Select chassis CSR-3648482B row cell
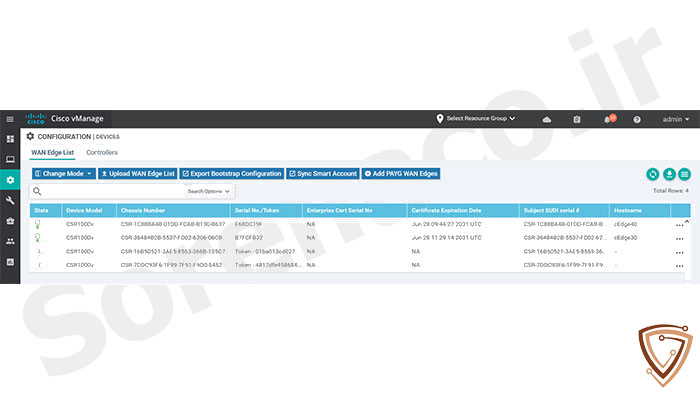The image size is (700, 394). pyautogui.click(x=173, y=238)
